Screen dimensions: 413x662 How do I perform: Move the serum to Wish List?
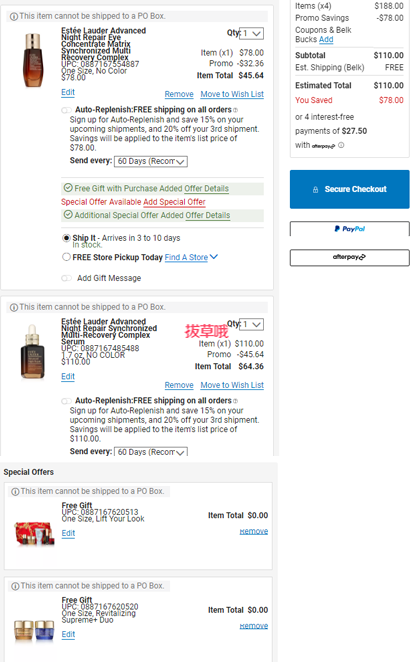(232, 385)
